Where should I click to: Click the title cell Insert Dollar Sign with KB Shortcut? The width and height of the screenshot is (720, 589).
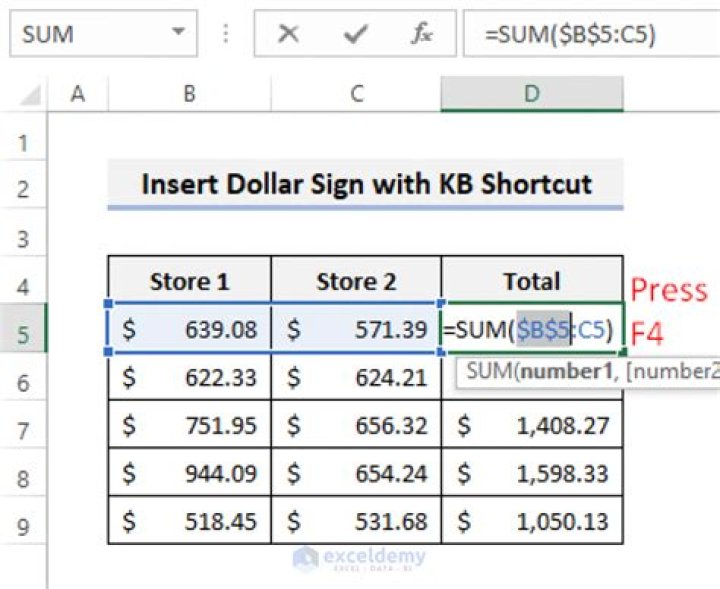point(366,184)
